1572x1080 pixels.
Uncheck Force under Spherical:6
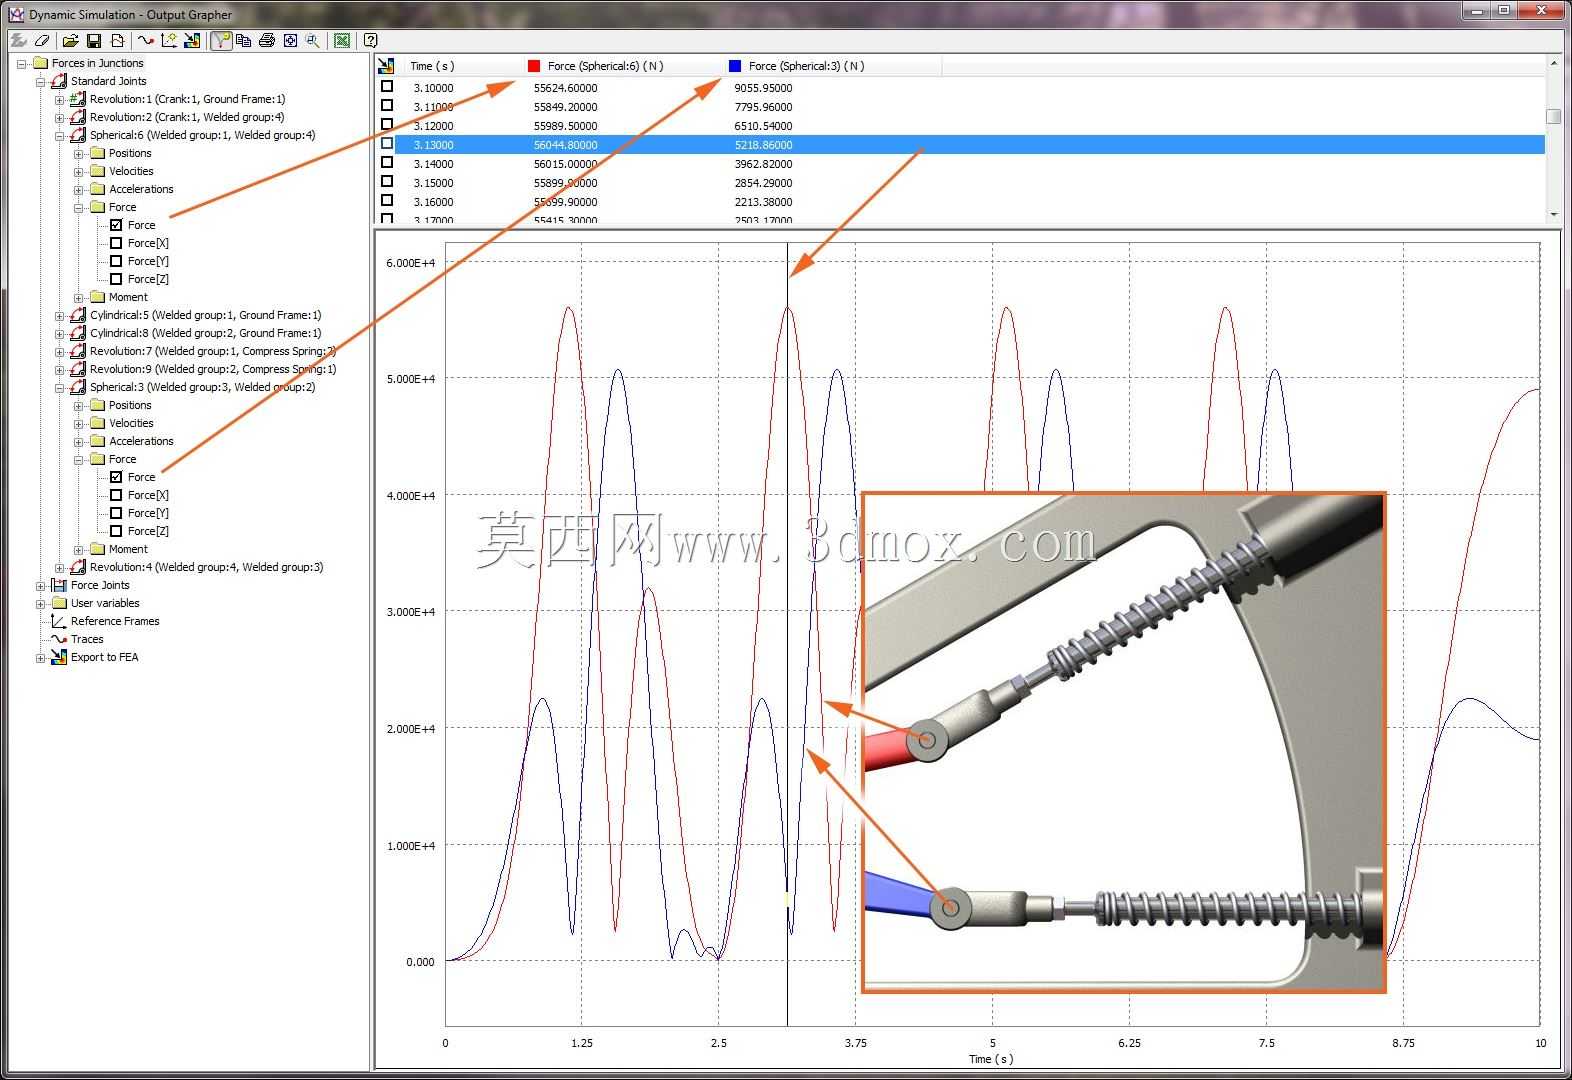coord(116,225)
